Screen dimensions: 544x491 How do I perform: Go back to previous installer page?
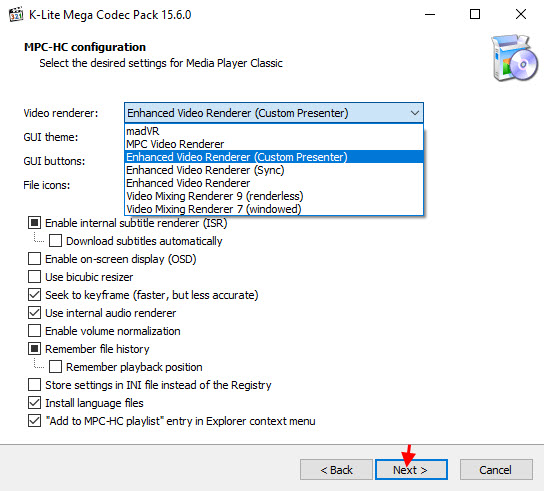336,470
